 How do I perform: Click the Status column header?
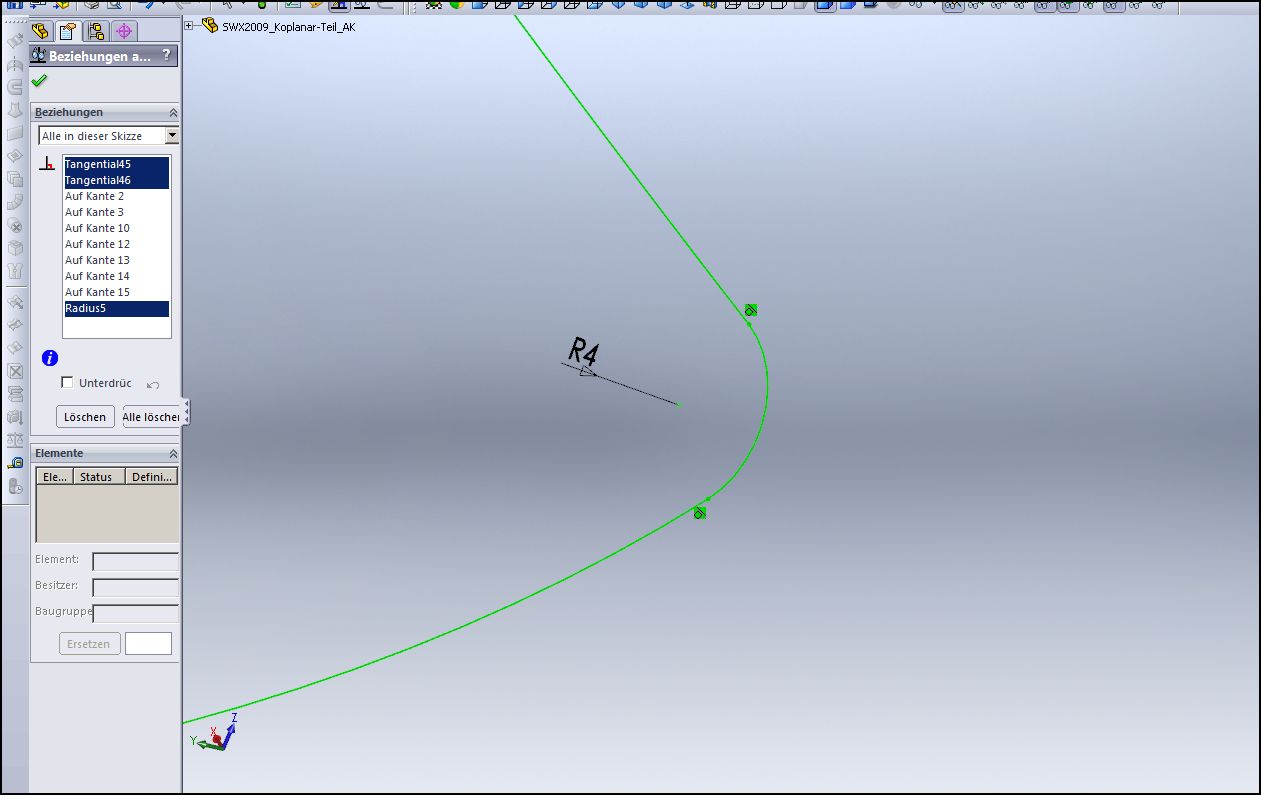99,477
